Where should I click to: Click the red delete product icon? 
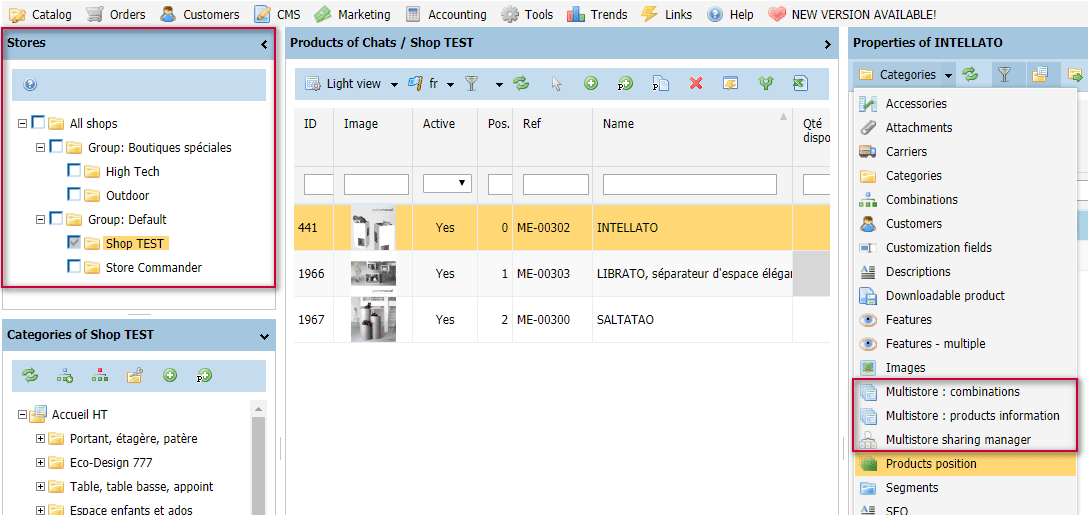coord(696,84)
